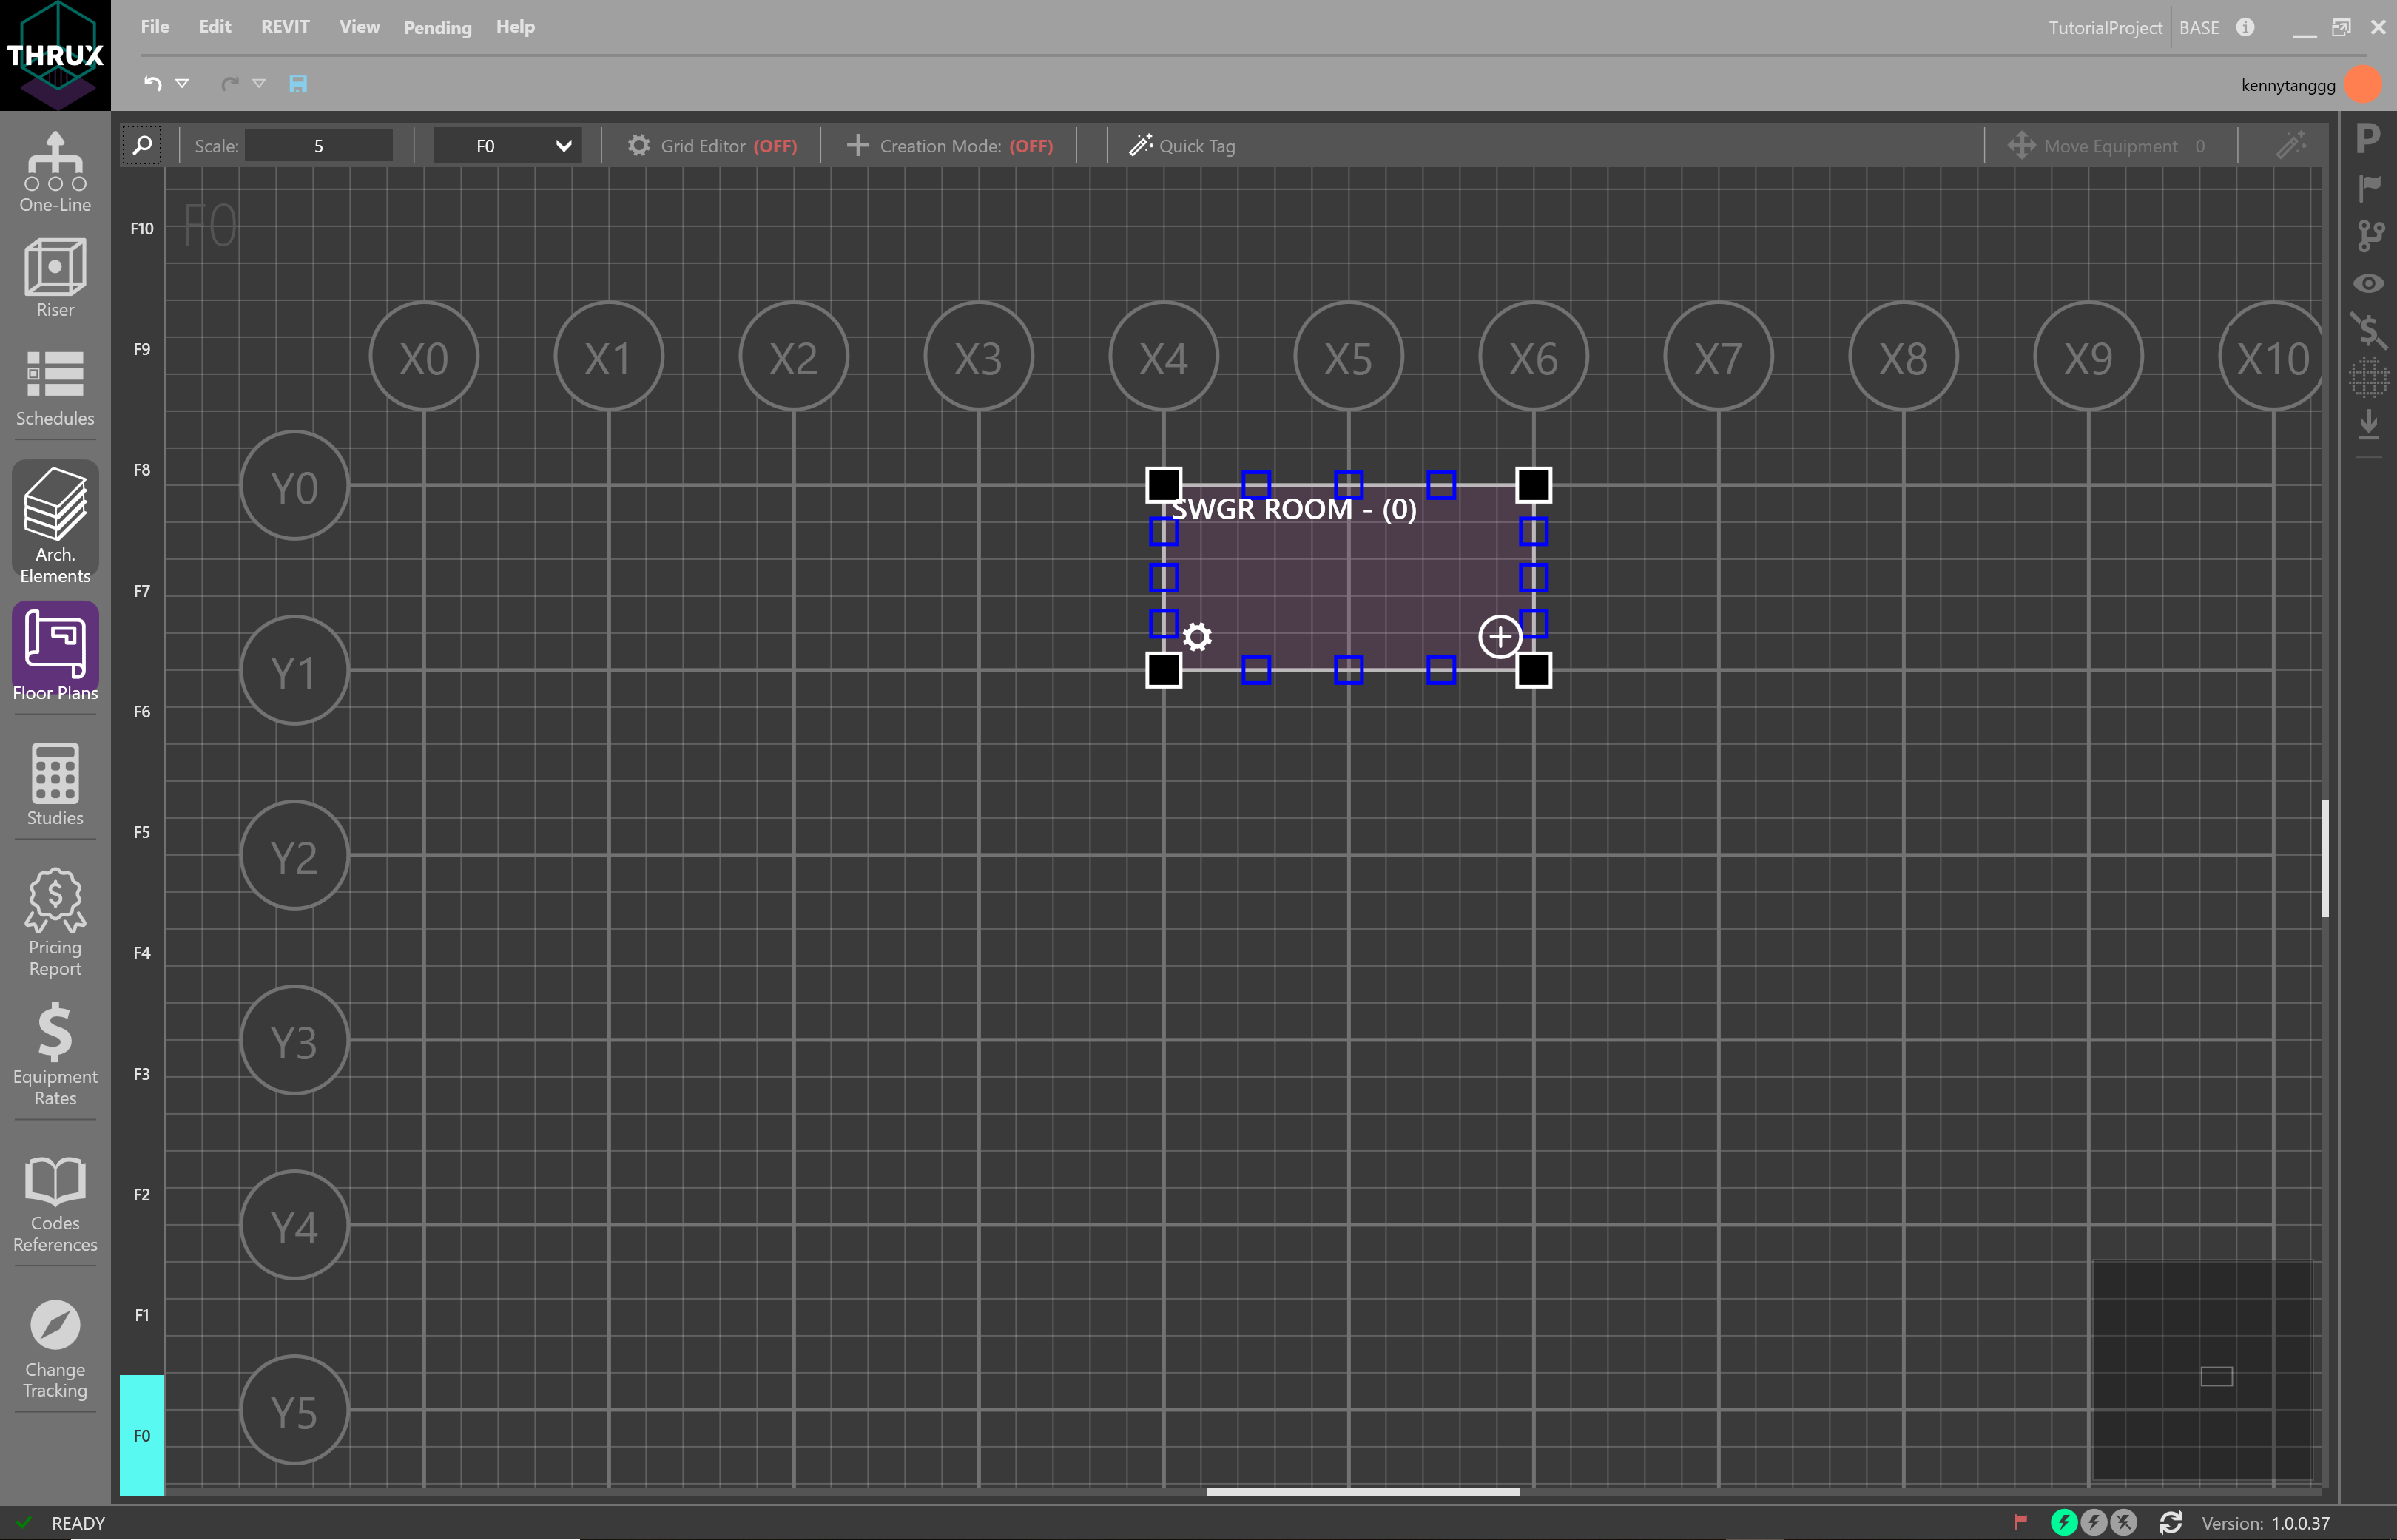Open the One-Line view in the sidebar
The image size is (2397, 1540).
click(55, 172)
